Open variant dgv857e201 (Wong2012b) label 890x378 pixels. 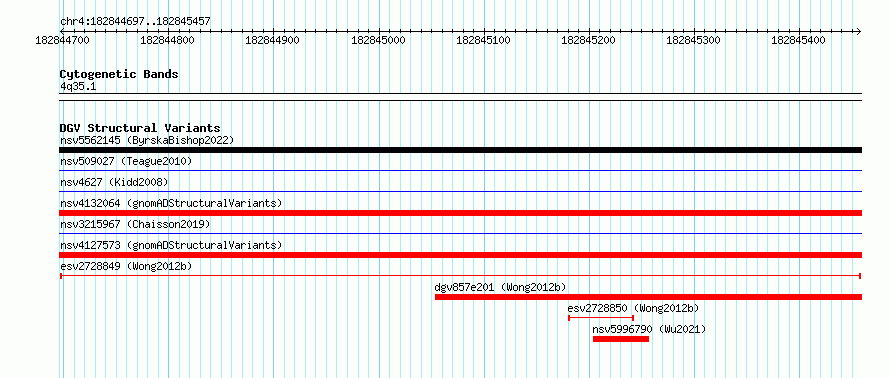501,287
